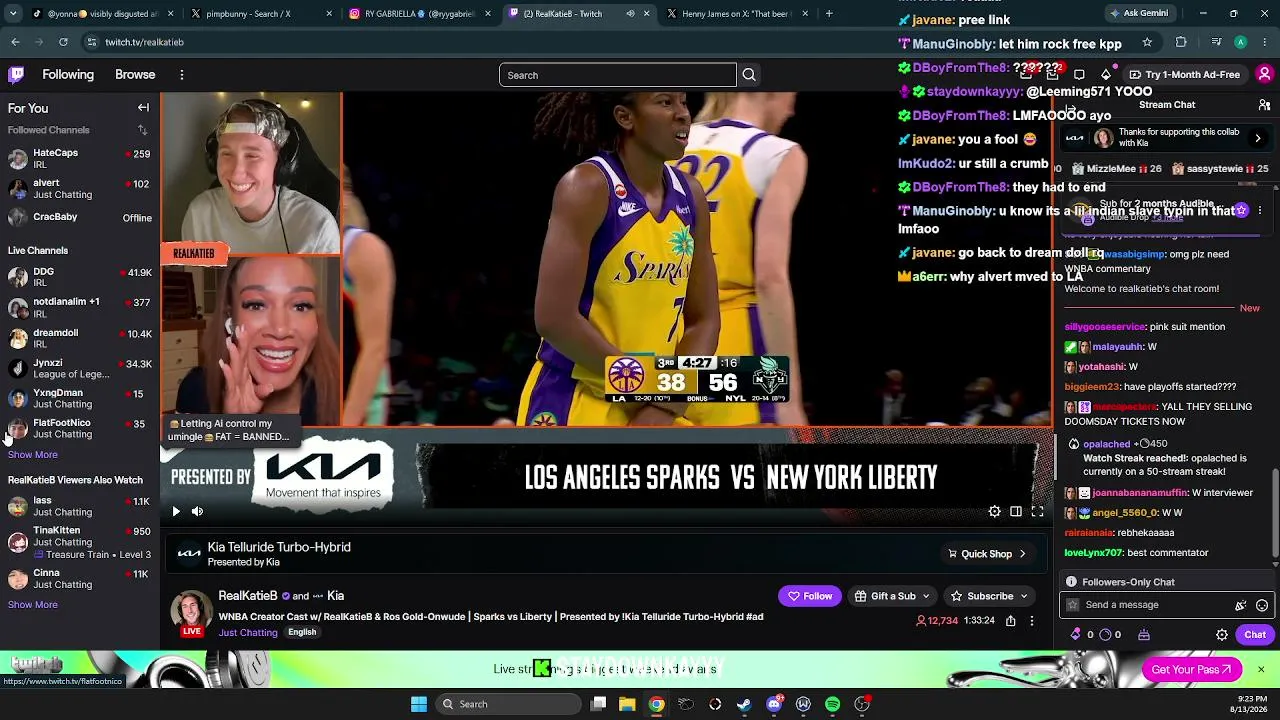
Task: Open File Explorer from the taskbar
Action: (627, 704)
